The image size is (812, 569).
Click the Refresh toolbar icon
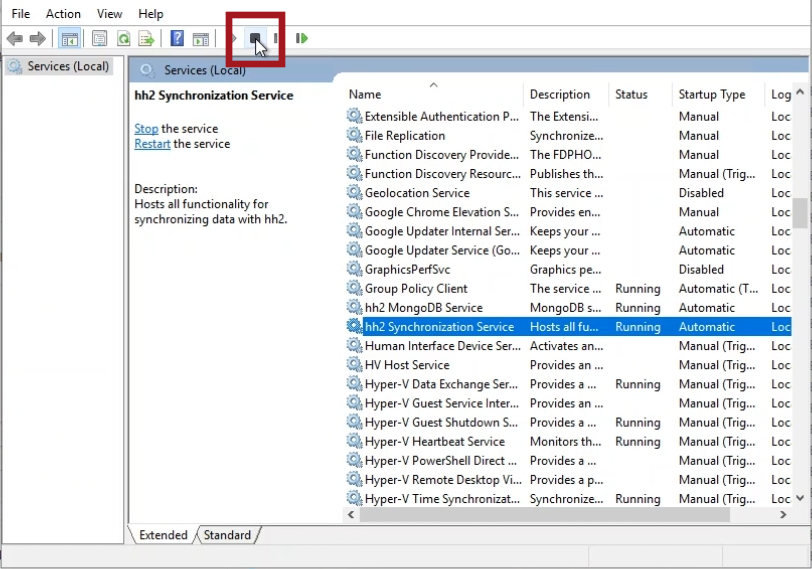[x=123, y=38]
